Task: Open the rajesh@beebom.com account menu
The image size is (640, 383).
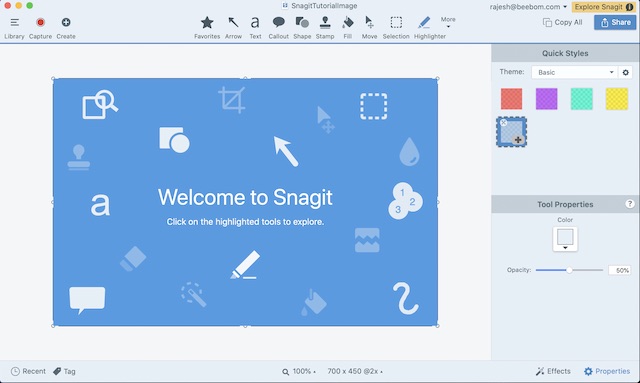Action: coord(528,7)
